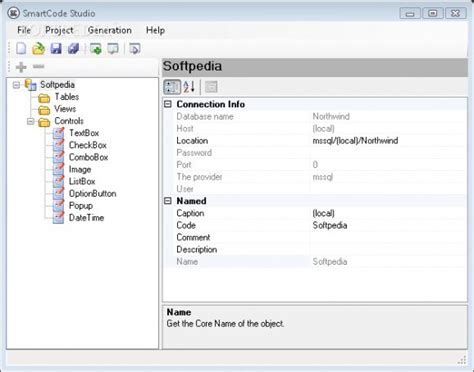Maximize the SmartCode Studio window

click(x=433, y=13)
